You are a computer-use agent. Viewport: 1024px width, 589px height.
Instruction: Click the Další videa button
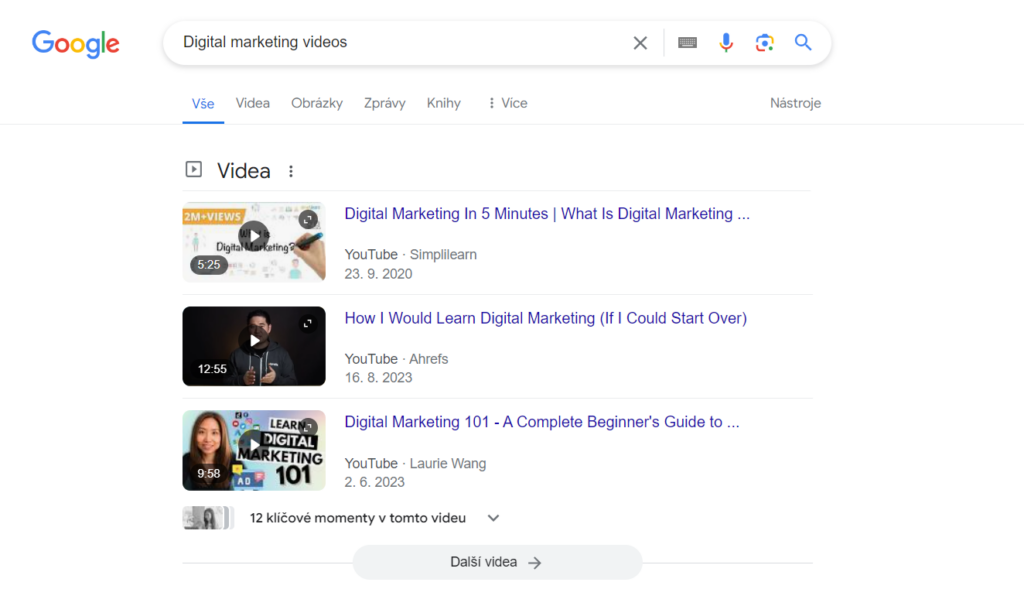point(497,562)
